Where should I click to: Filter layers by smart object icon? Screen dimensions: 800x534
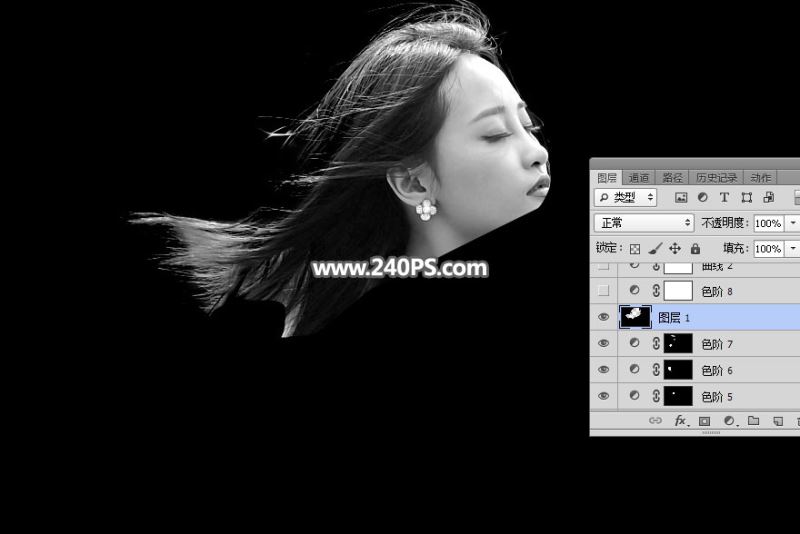(768, 197)
